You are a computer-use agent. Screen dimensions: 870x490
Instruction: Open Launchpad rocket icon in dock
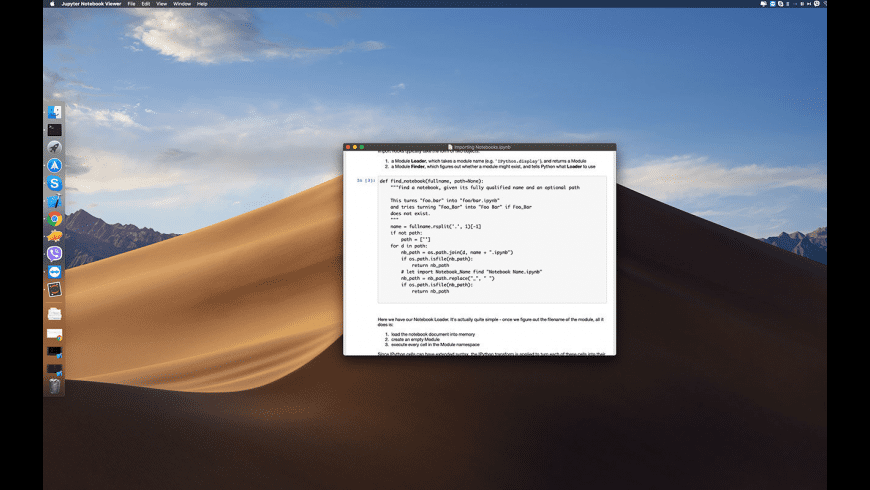coord(55,148)
